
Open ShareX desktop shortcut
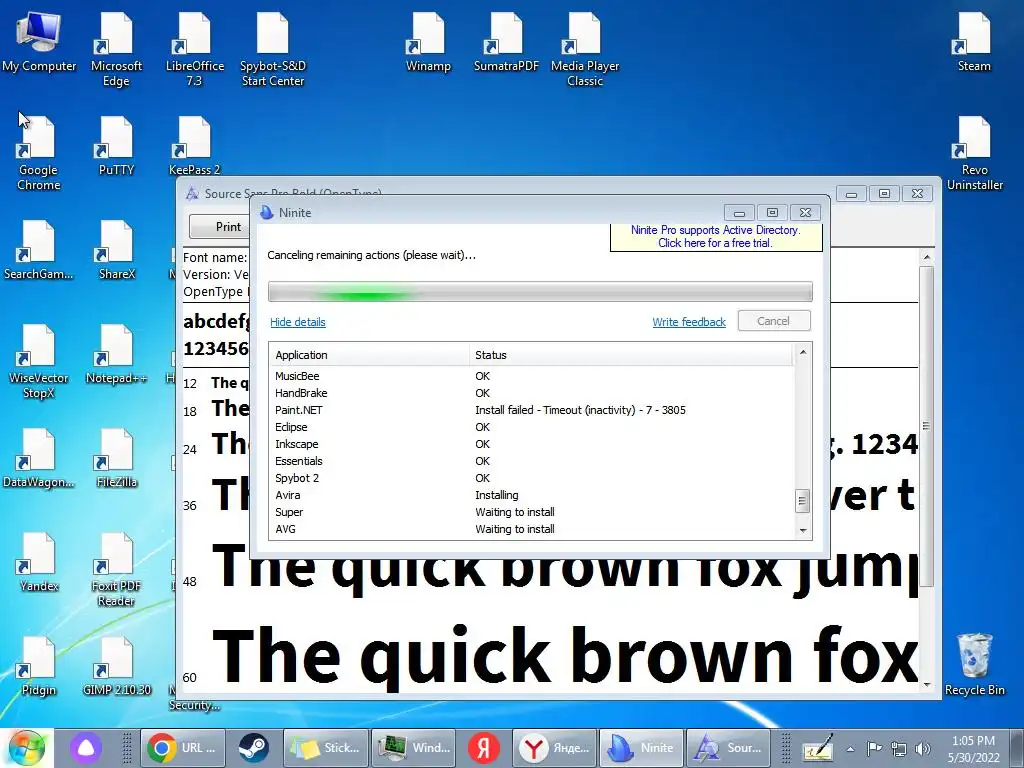[116, 251]
